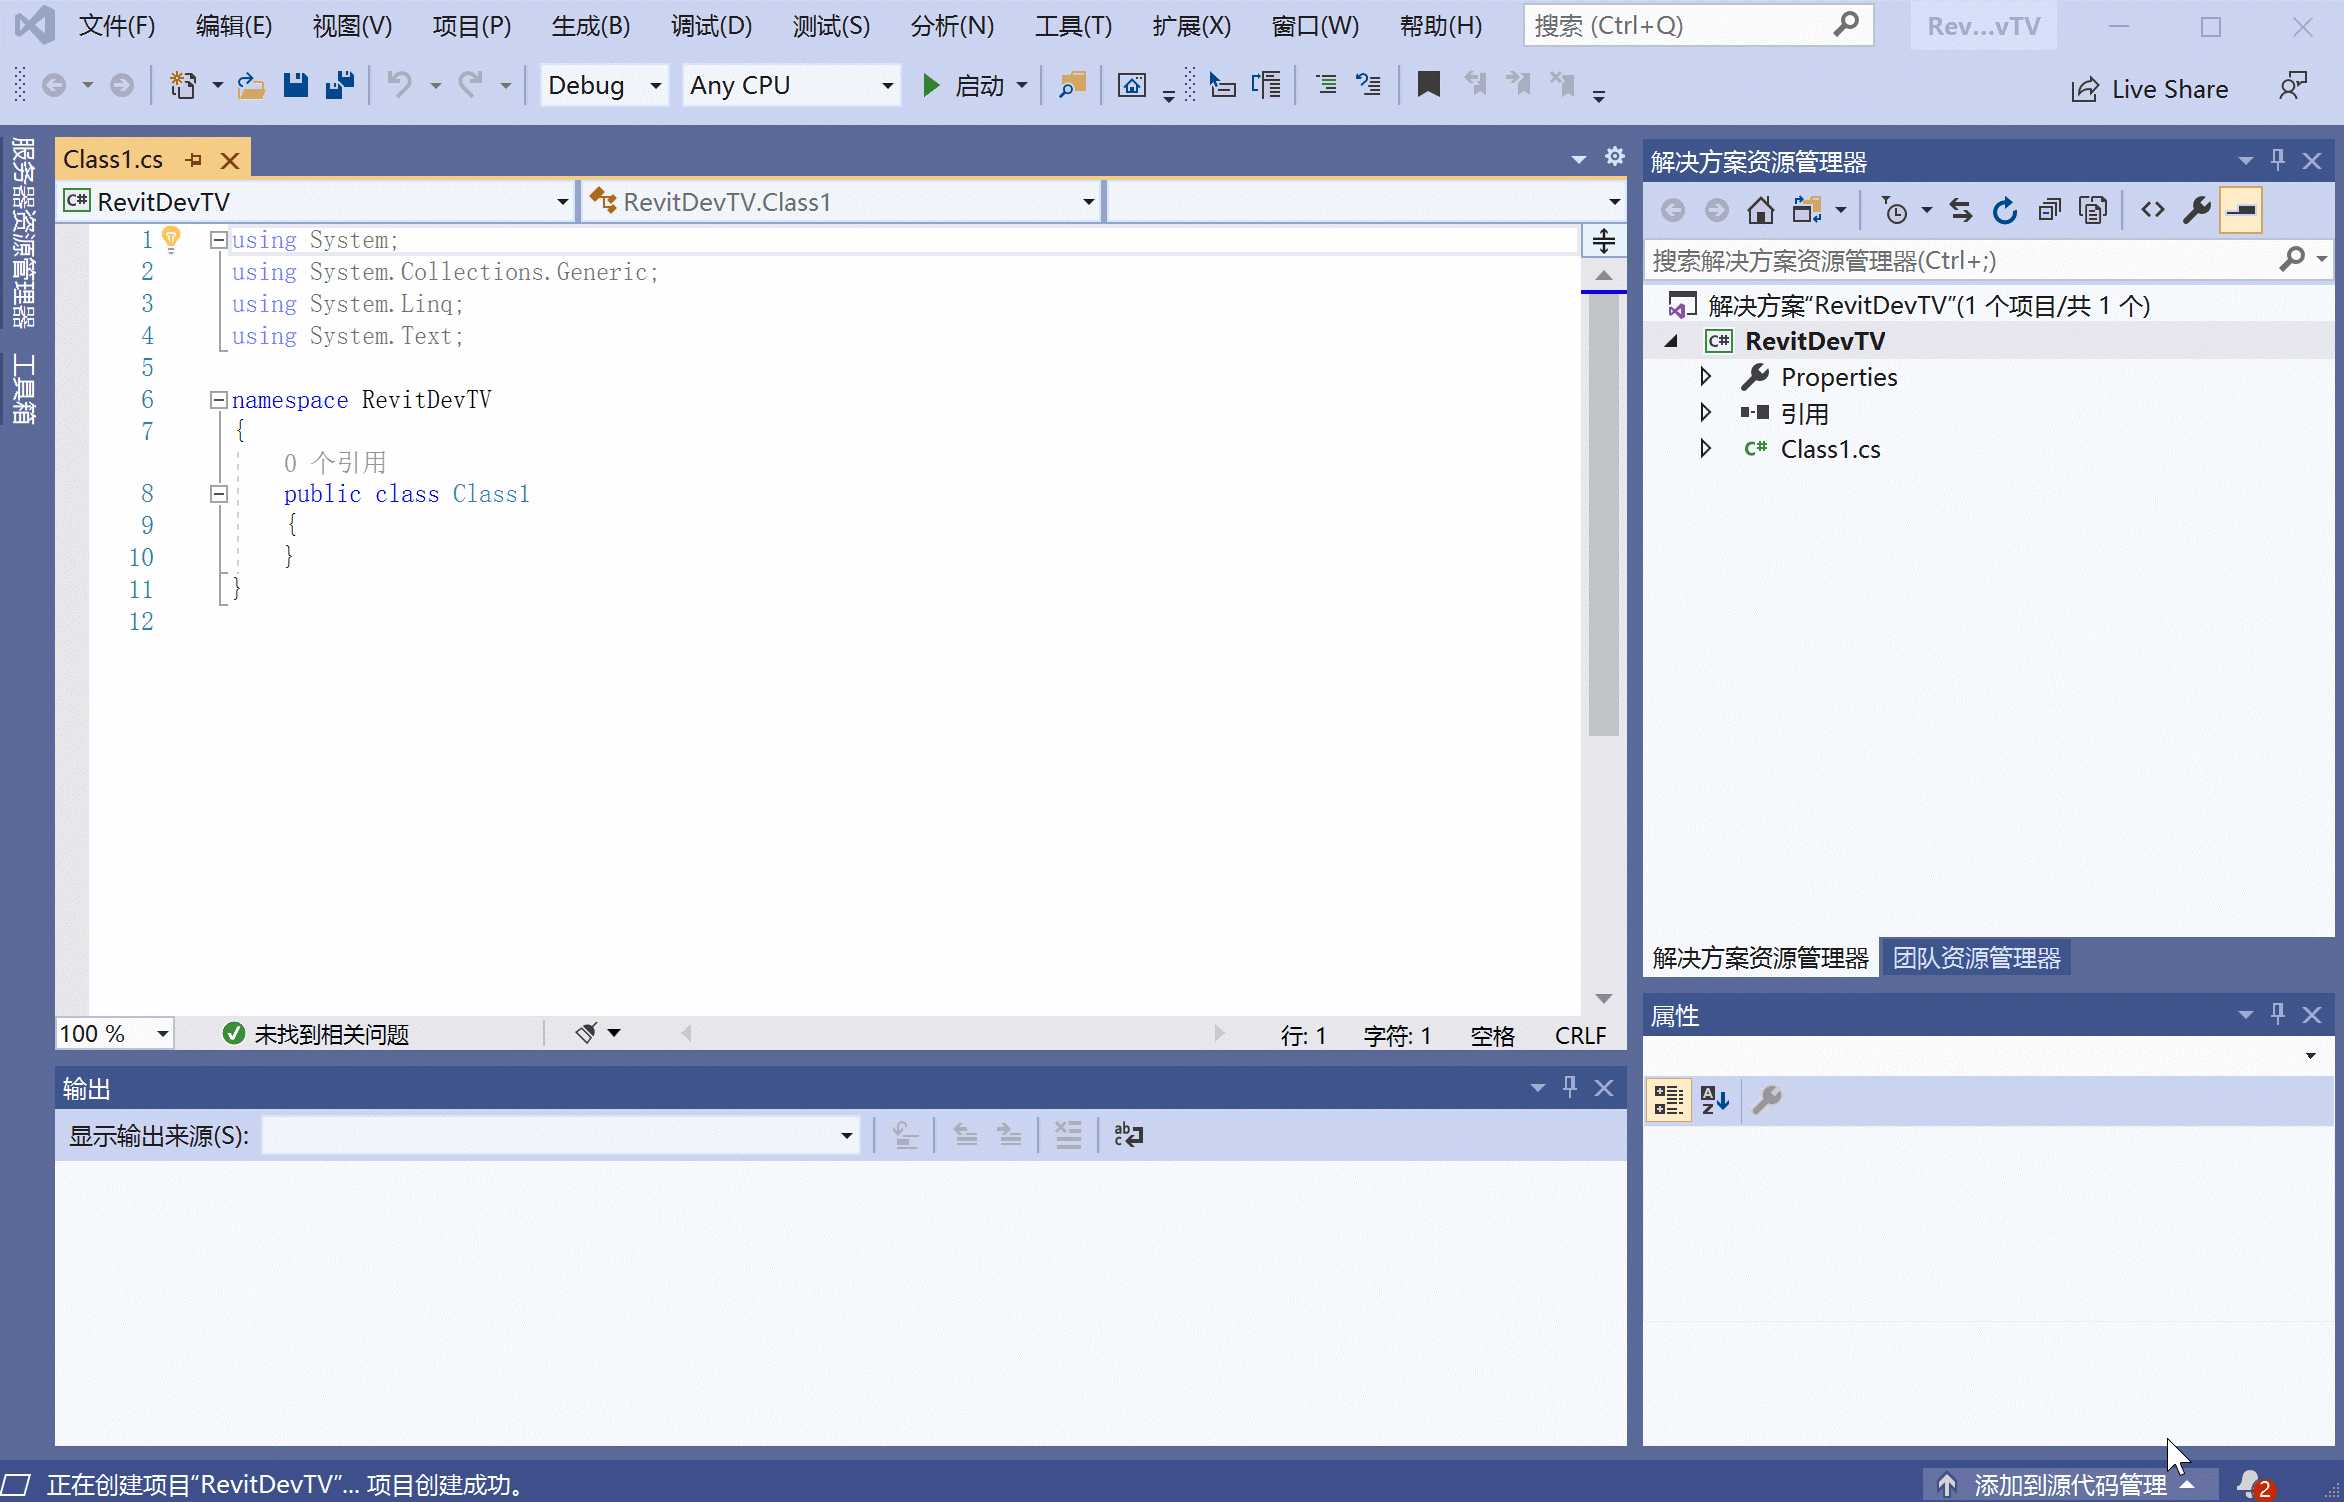This screenshot has height=1502, width=2344.
Task: Toggle Alphabetical sort in Properties panel
Action: [1714, 1100]
